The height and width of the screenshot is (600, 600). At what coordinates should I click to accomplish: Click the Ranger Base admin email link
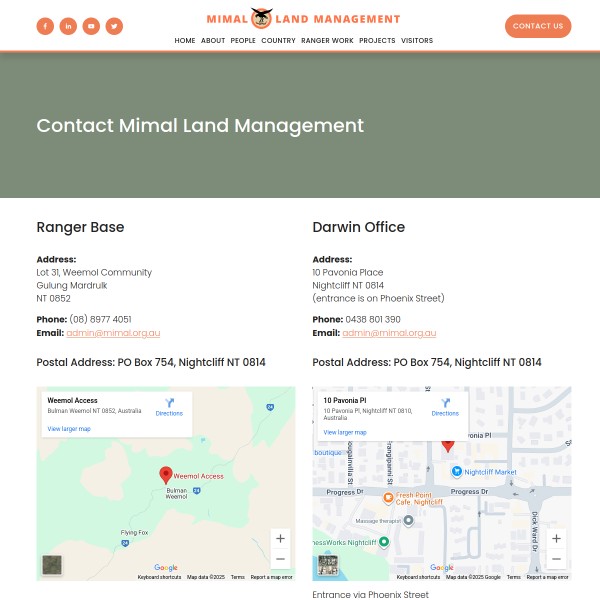tap(113, 333)
